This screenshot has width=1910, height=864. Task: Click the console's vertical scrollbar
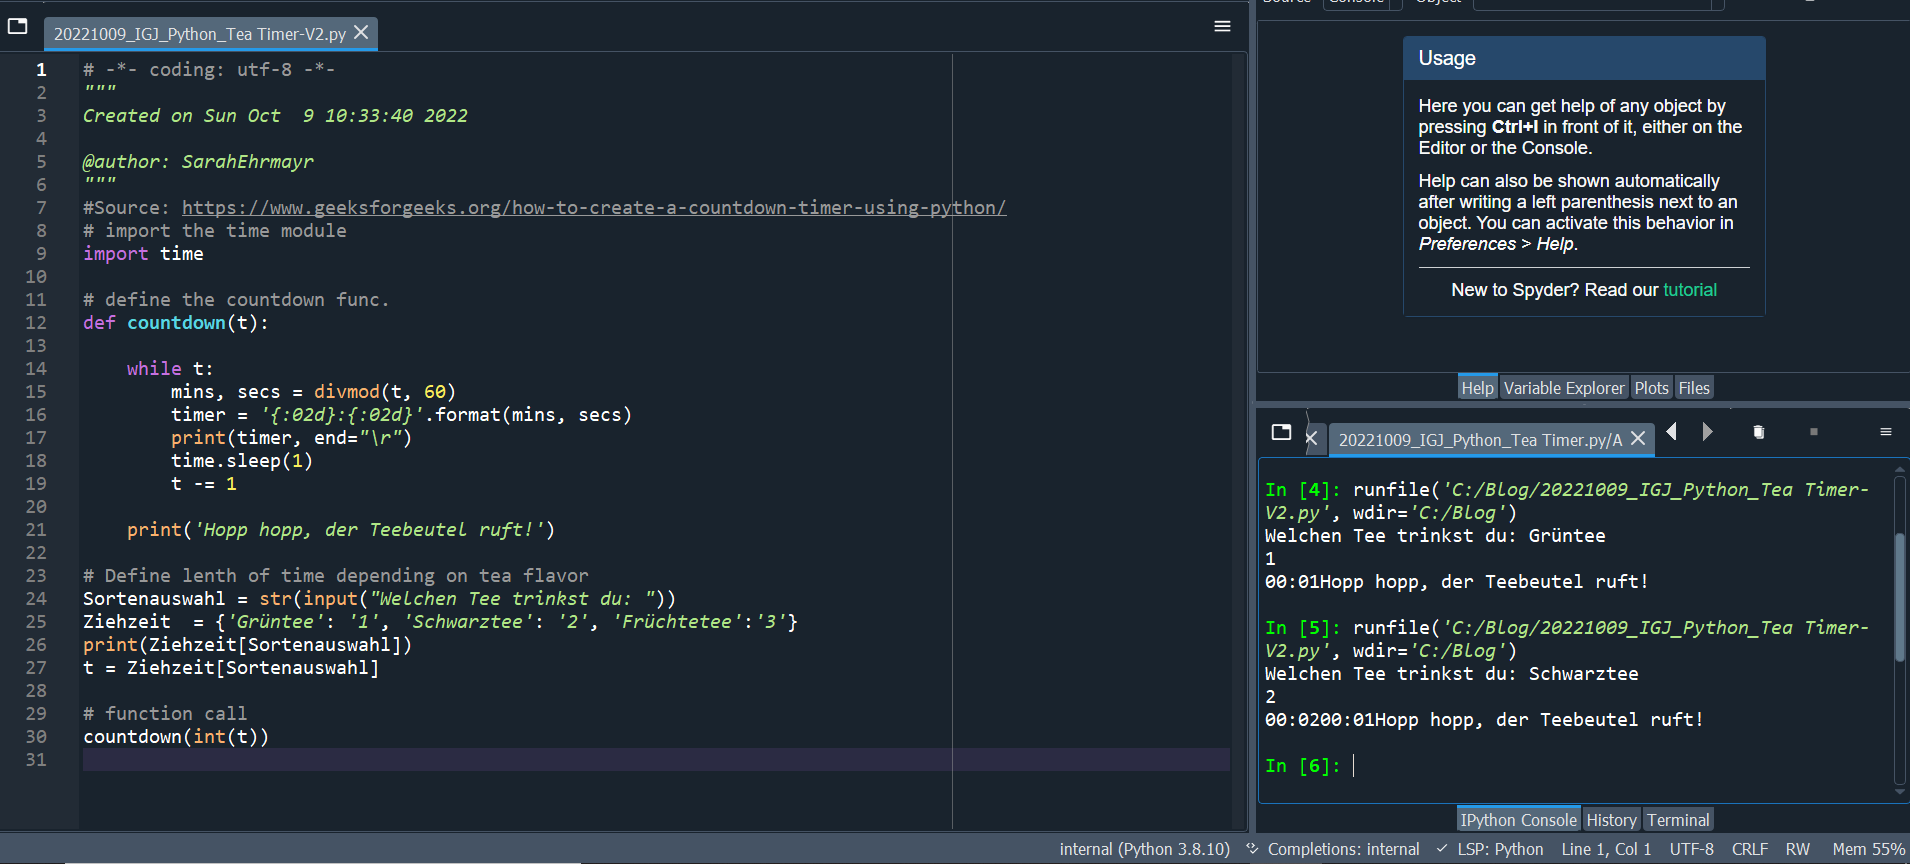click(1899, 596)
